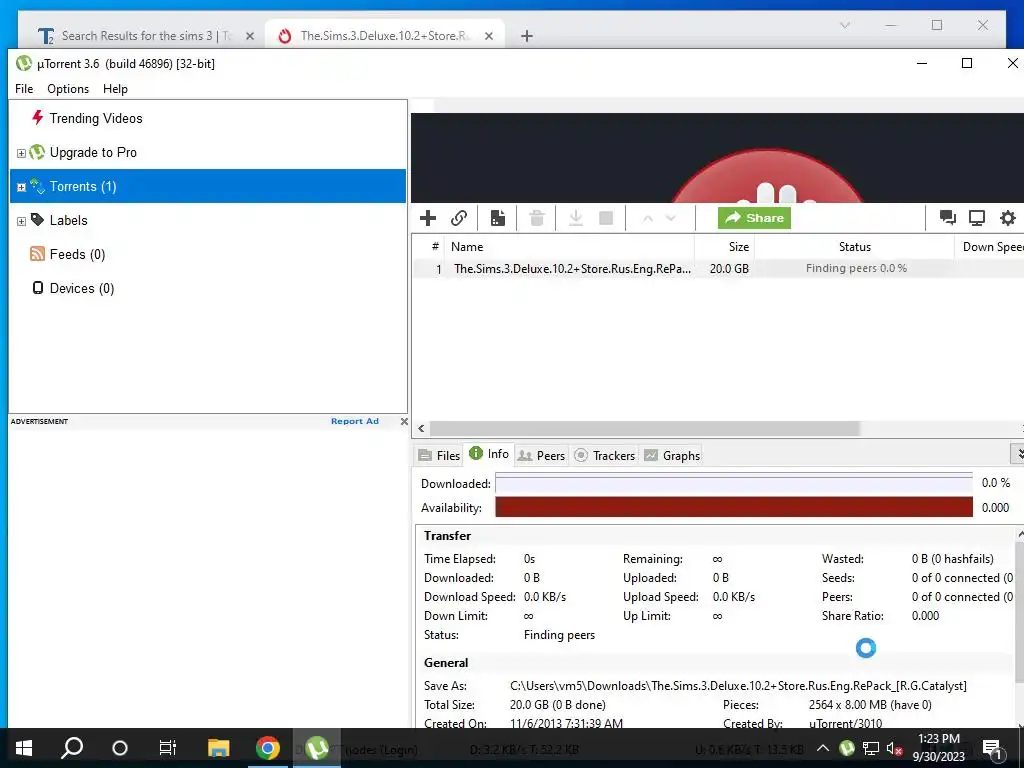Switch to the Trackers tab
The image size is (1024, 768).
click(605, 455)
